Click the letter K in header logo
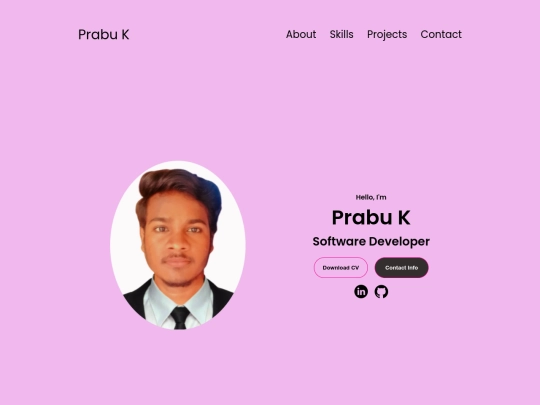Viewport: 540px width, 405px height. [125, 34]
